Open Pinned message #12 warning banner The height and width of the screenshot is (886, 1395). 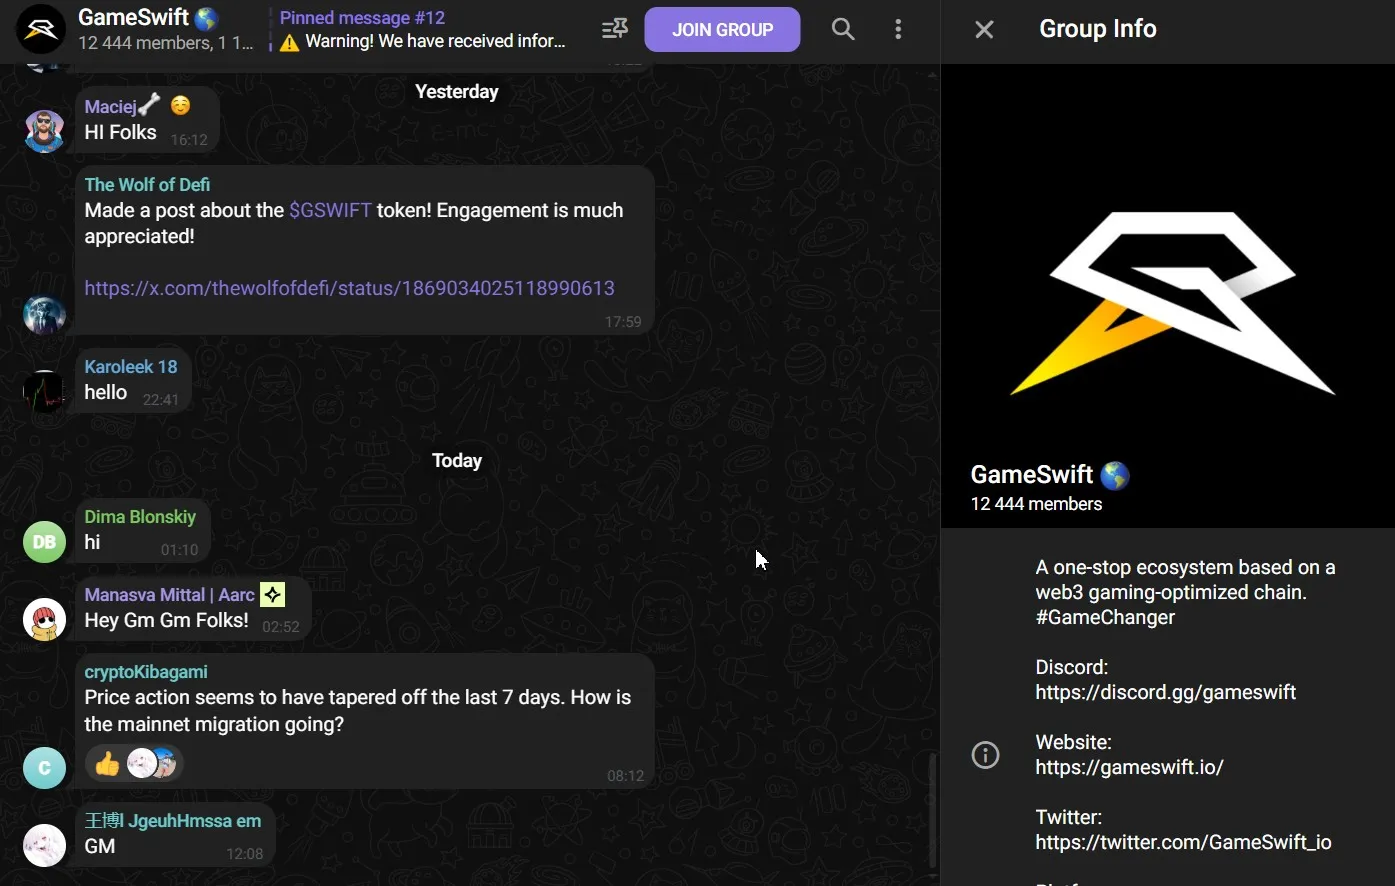pos(423,29)
